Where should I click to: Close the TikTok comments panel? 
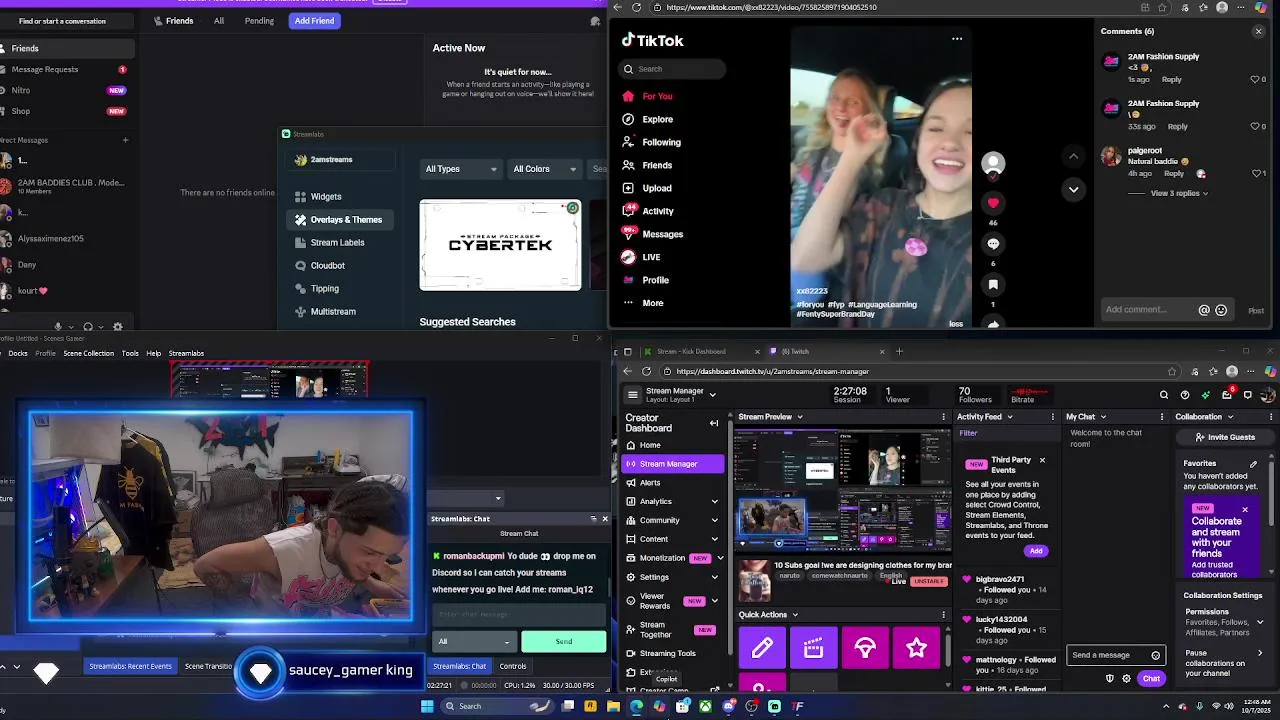tap(1258, 31)
